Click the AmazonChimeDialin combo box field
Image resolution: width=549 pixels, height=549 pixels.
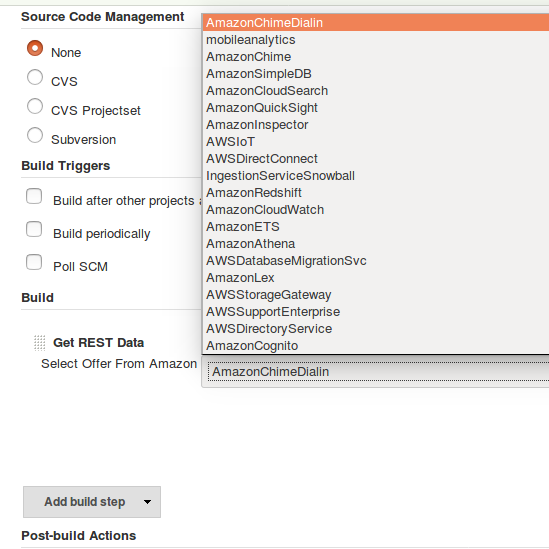[x=375, y=371]
